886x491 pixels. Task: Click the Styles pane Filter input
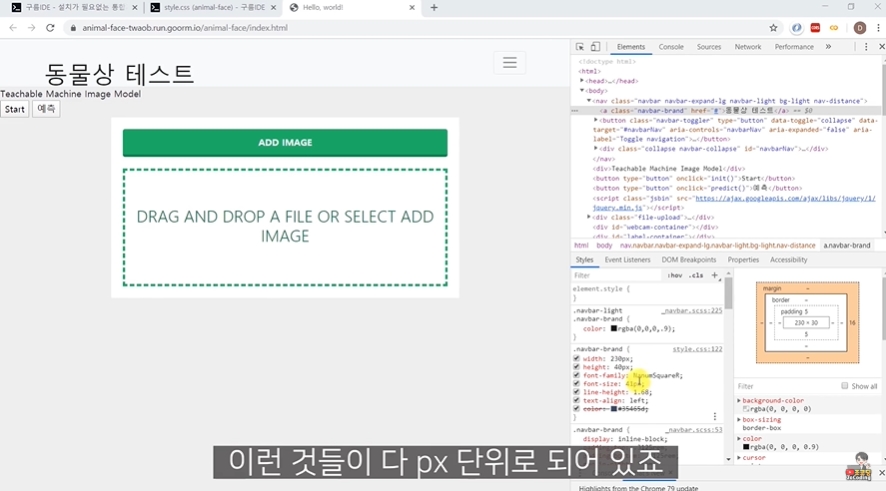click(x=616, y=275)
